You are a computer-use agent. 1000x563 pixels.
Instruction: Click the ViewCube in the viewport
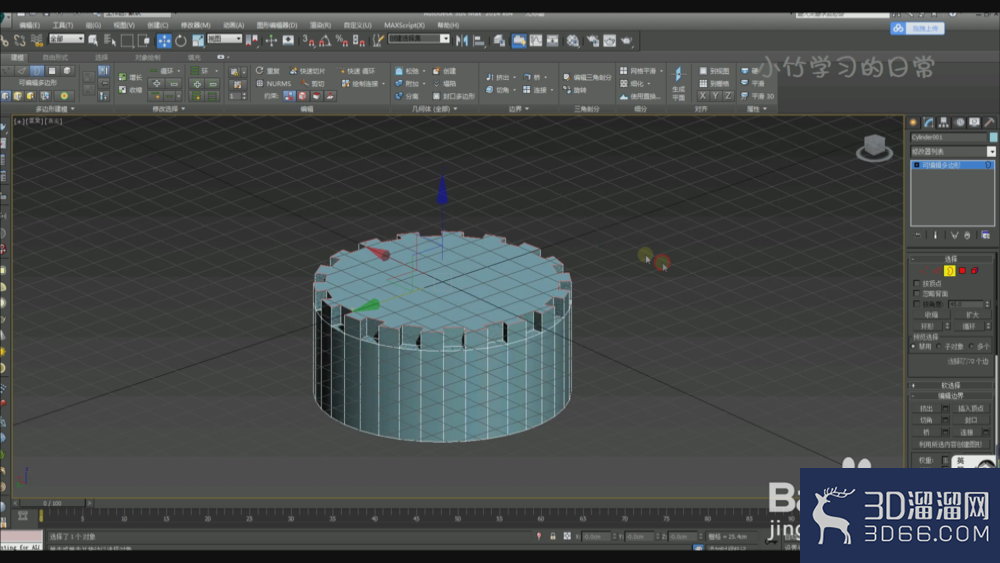point(874,147)
